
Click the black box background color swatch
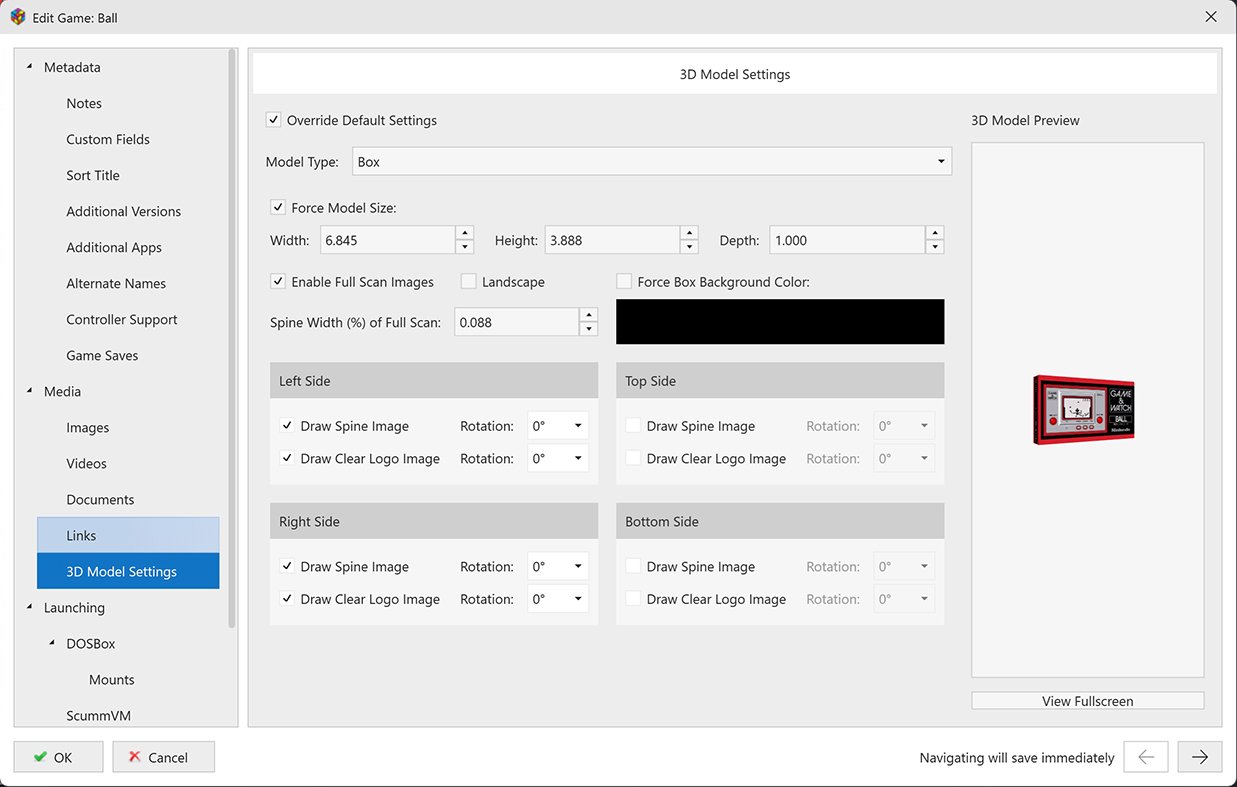tap(780, 321)
